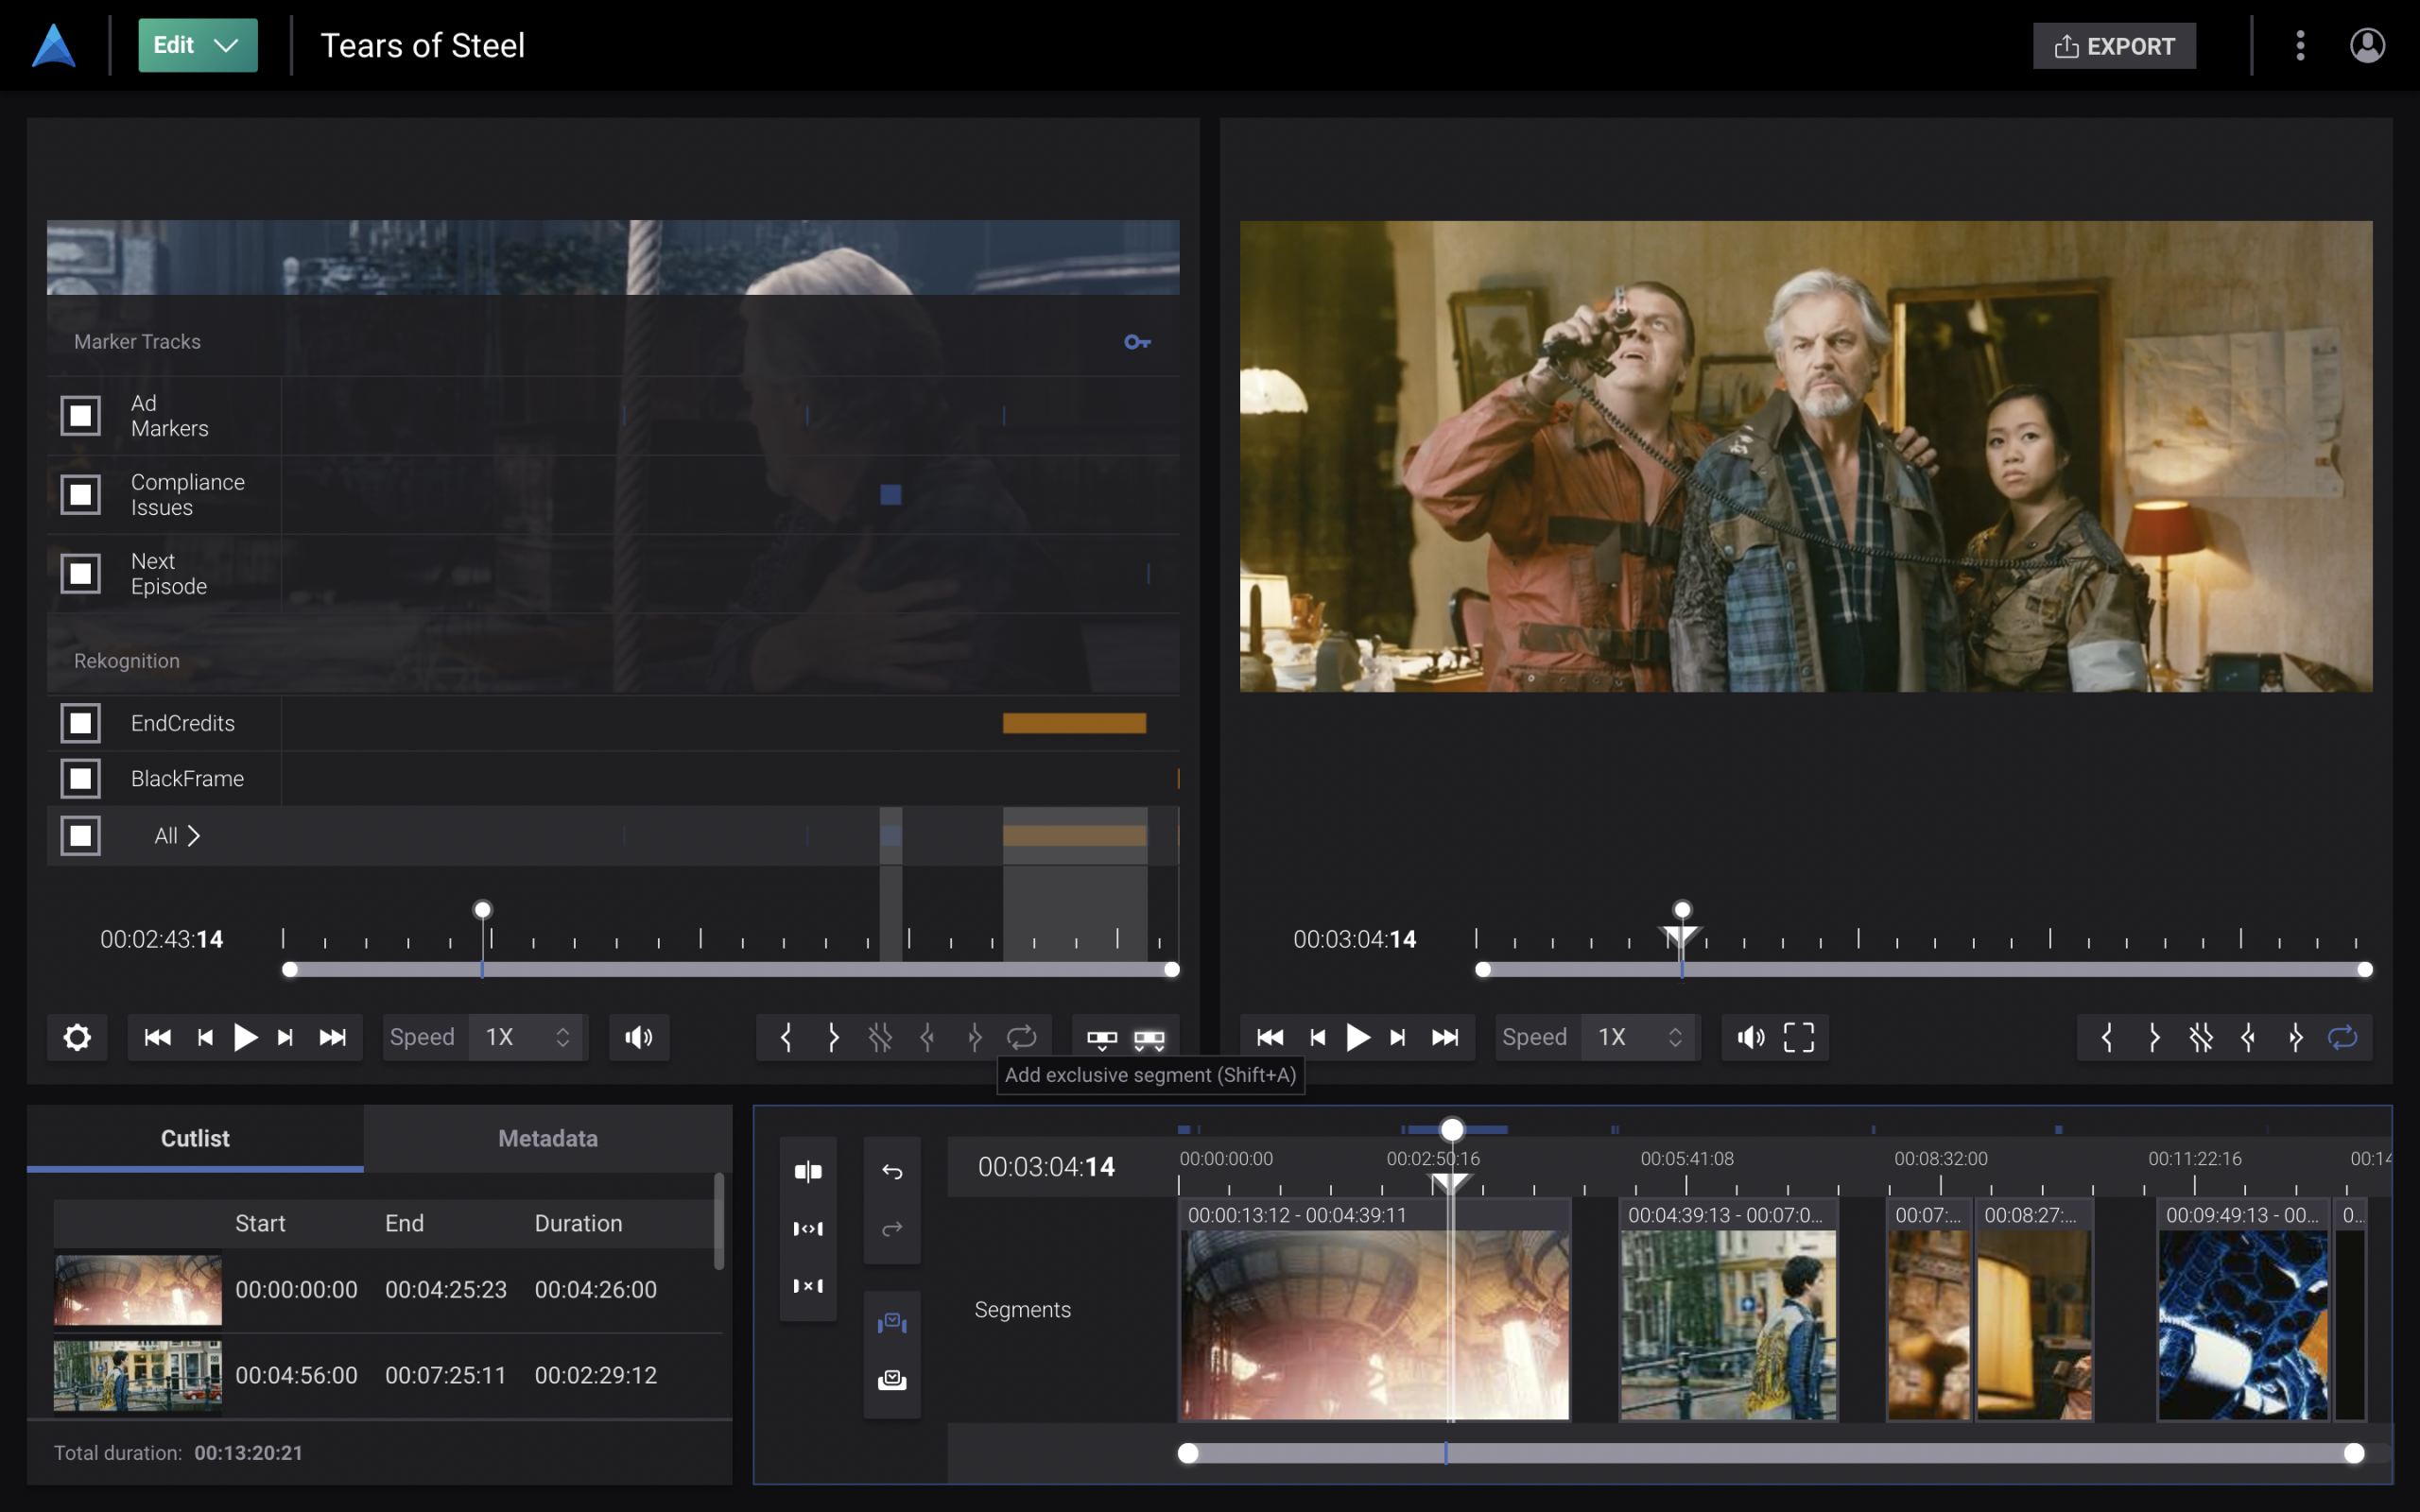Select segment 00:00:13:12 - 00:04:39:11
This screenshot has height=1512, width=2420.
pyautogui.click(x=1374, y=1309)
